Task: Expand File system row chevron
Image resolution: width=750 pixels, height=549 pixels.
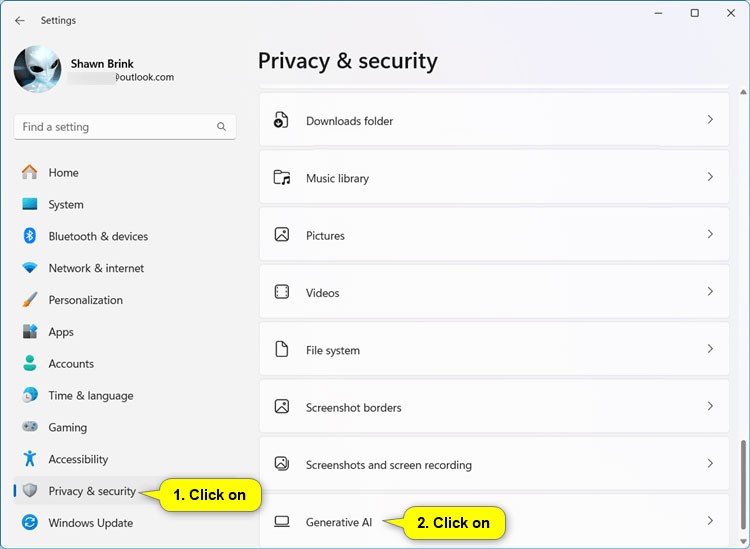Action: coord(710,350)
